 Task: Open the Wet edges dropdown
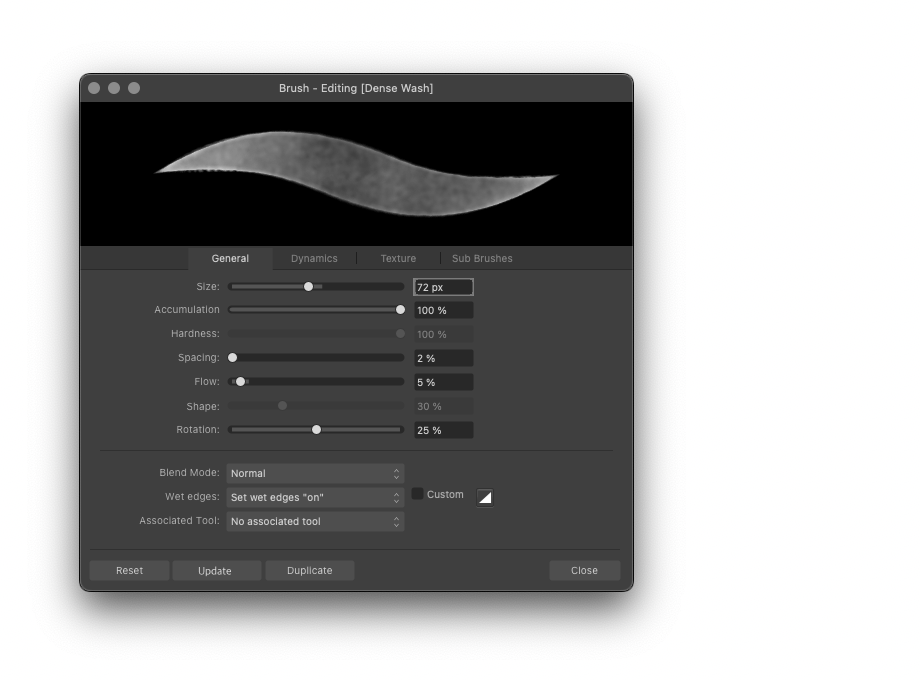[315, 498]
